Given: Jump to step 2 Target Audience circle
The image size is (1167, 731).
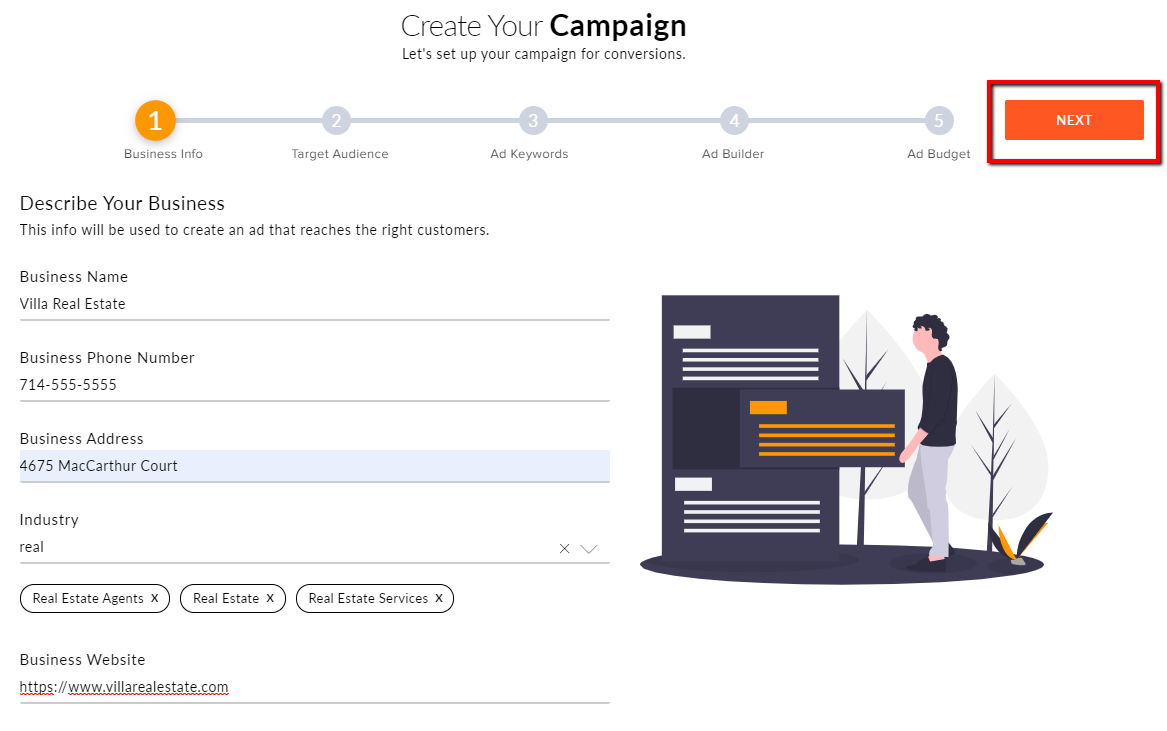Looking at the screenshot, I should tap(336, 121).
